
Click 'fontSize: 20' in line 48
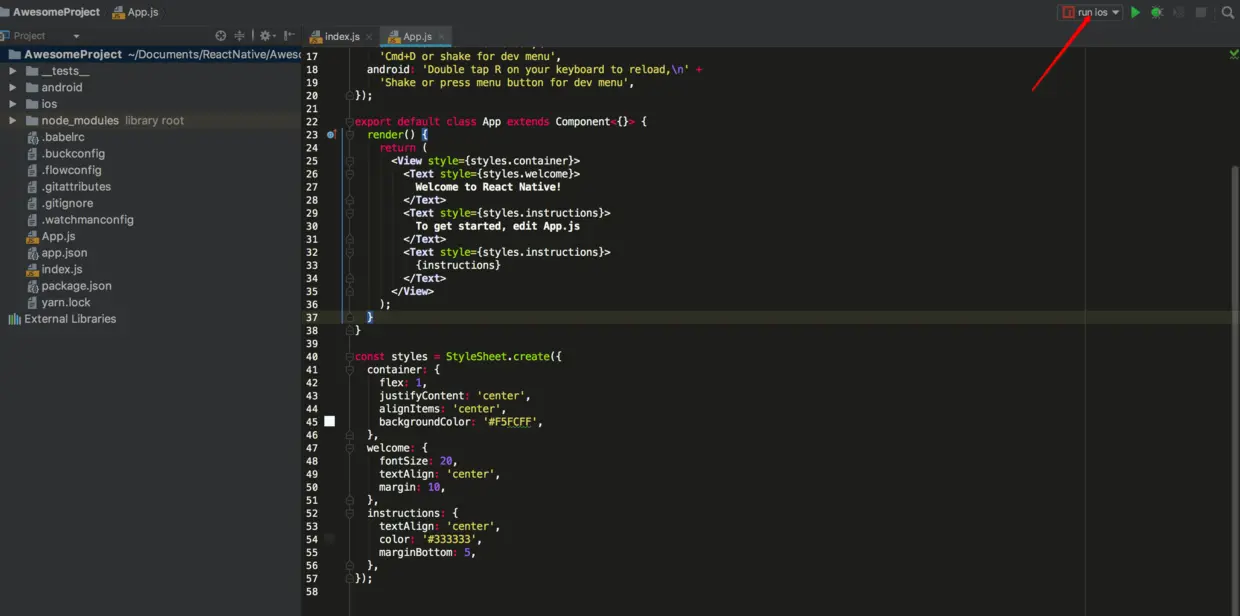pos(418,461)
